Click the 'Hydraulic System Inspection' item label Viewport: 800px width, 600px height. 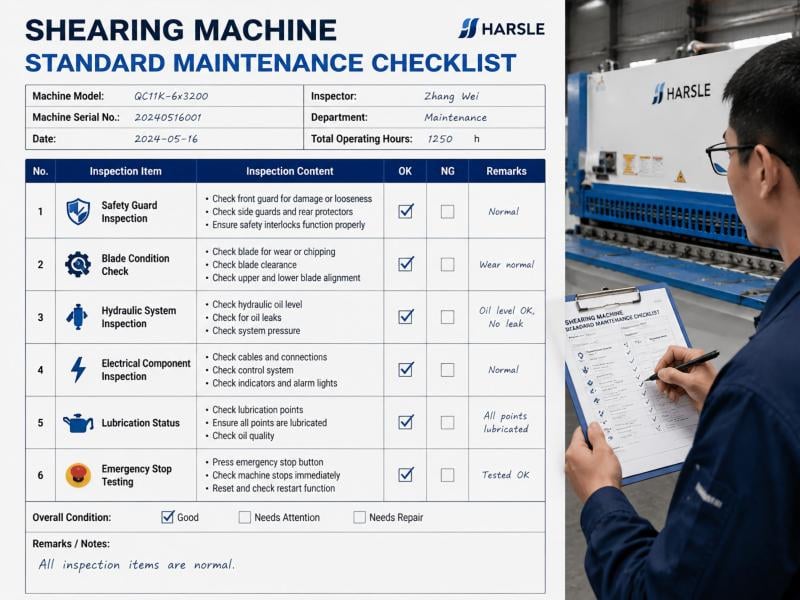[x=138, y=317]
